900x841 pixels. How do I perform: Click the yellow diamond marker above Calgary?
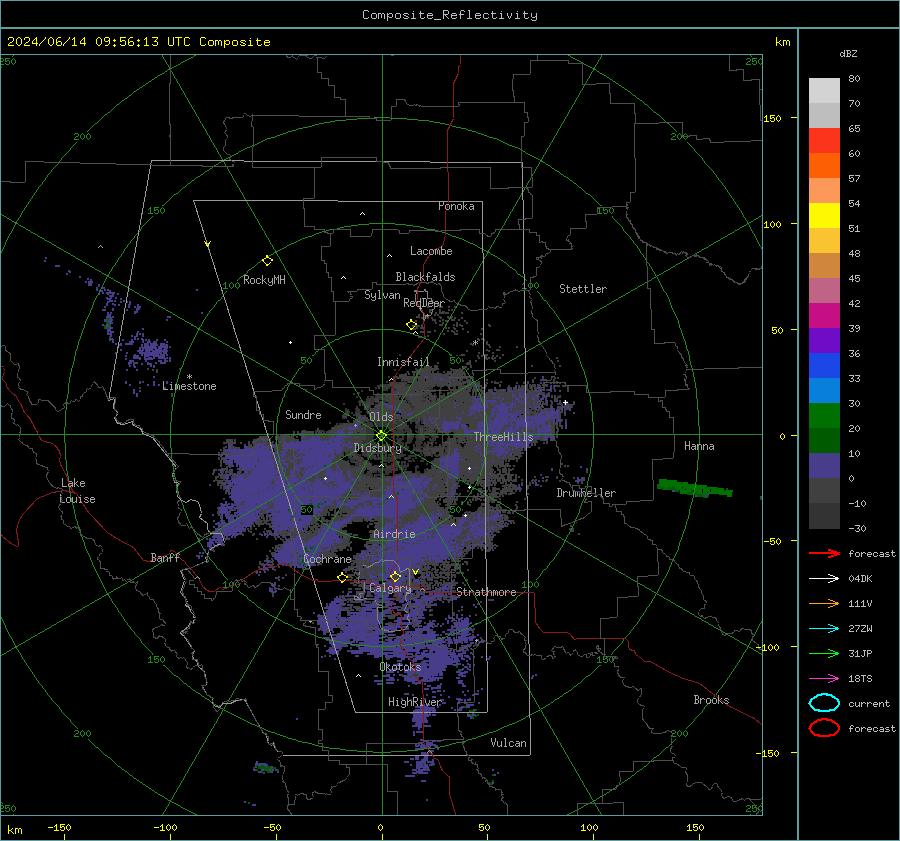click(395, 576)
